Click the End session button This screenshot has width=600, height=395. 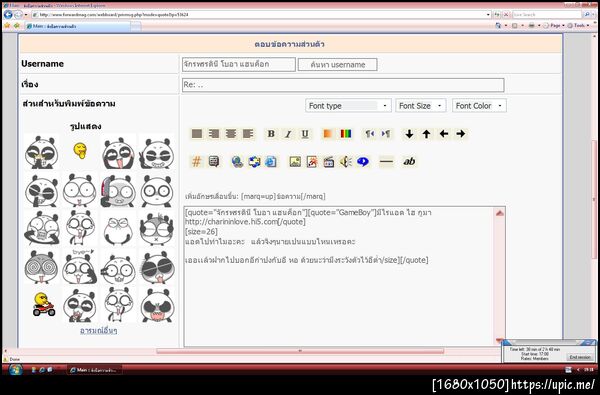click(x=580, y=357)
